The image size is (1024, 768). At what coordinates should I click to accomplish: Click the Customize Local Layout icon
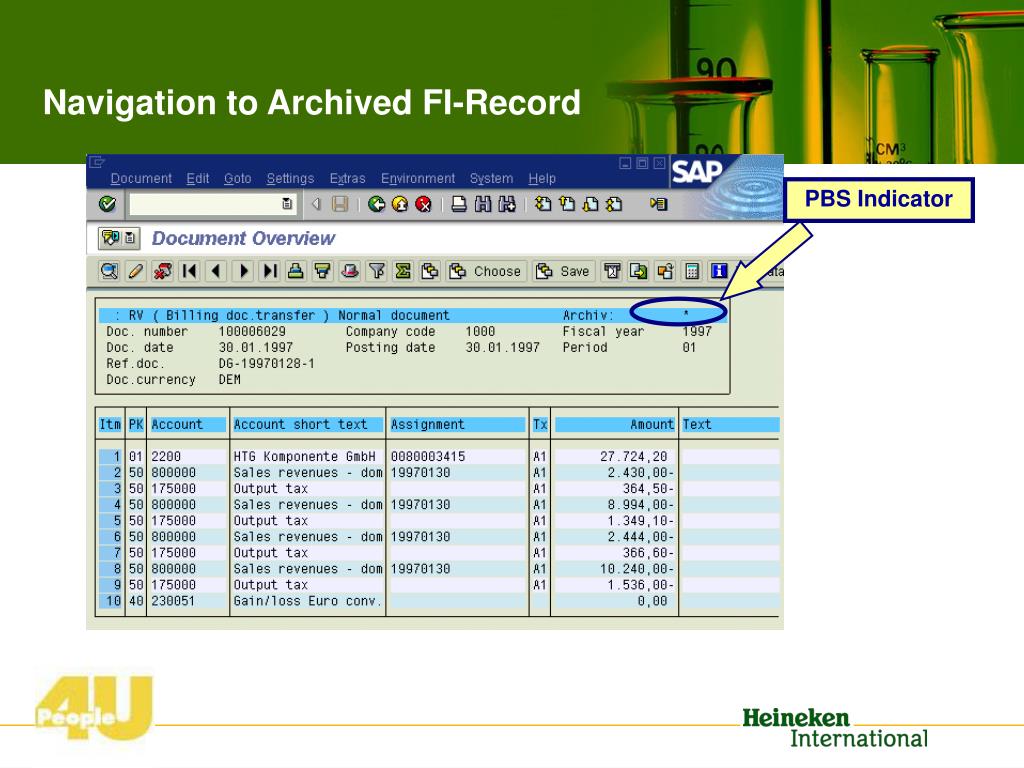pos(658,204)
